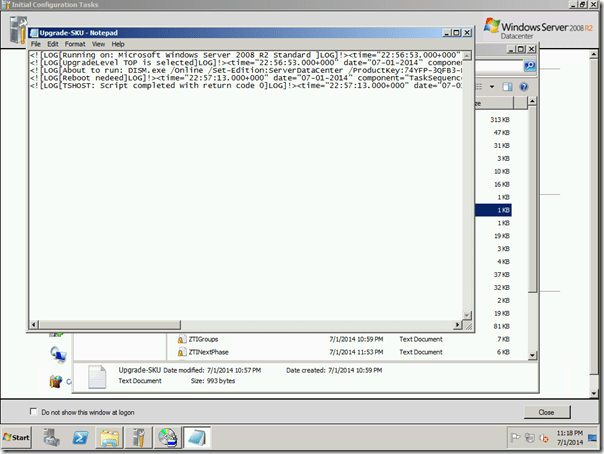
Task: Open the Edit menu in Notepad
Action: (x=53, y=44)
